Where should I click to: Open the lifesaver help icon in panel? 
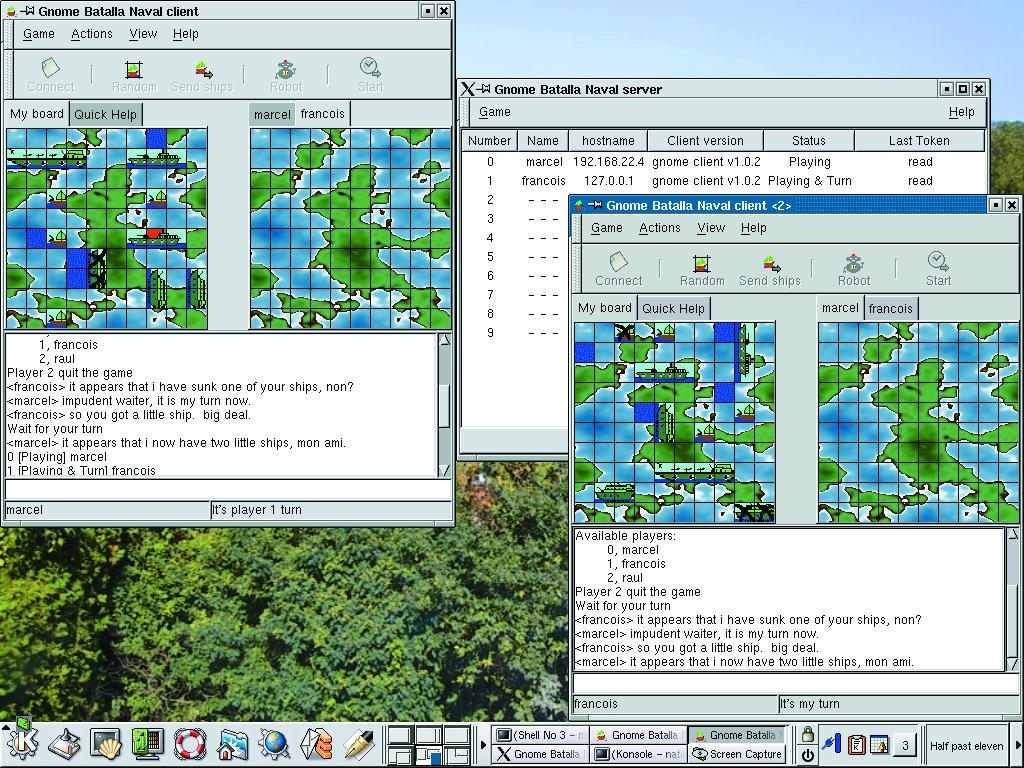pyautogui.click(x=189, y=743)
